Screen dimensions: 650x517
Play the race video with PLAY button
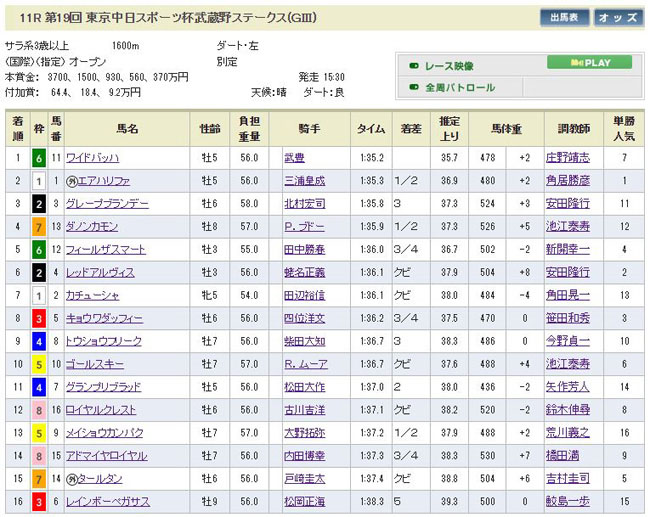[x=589, y=63]
